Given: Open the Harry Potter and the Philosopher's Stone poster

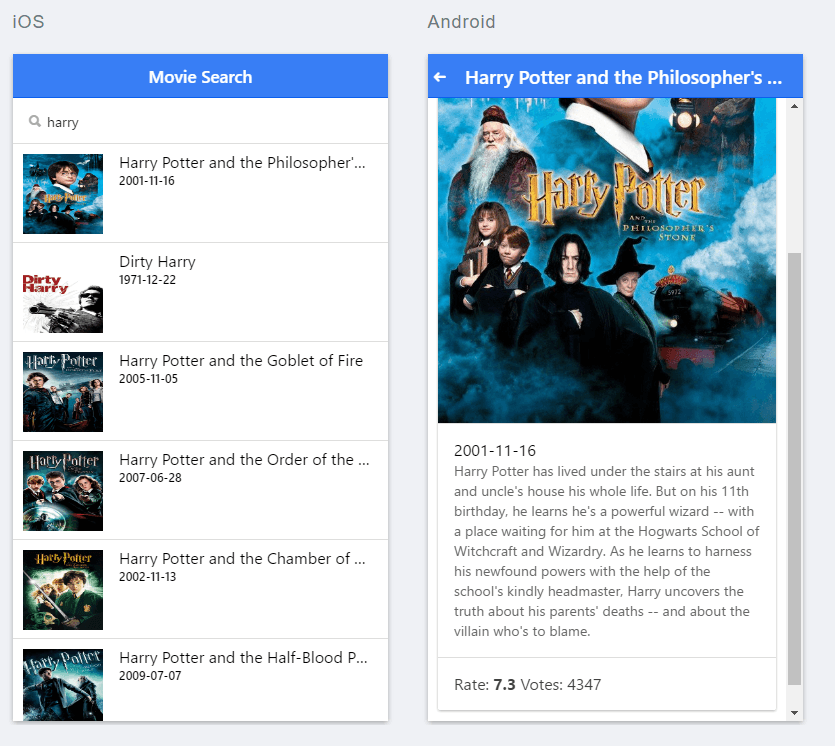Looking at the screenshot, I should (x=62, y=192).
